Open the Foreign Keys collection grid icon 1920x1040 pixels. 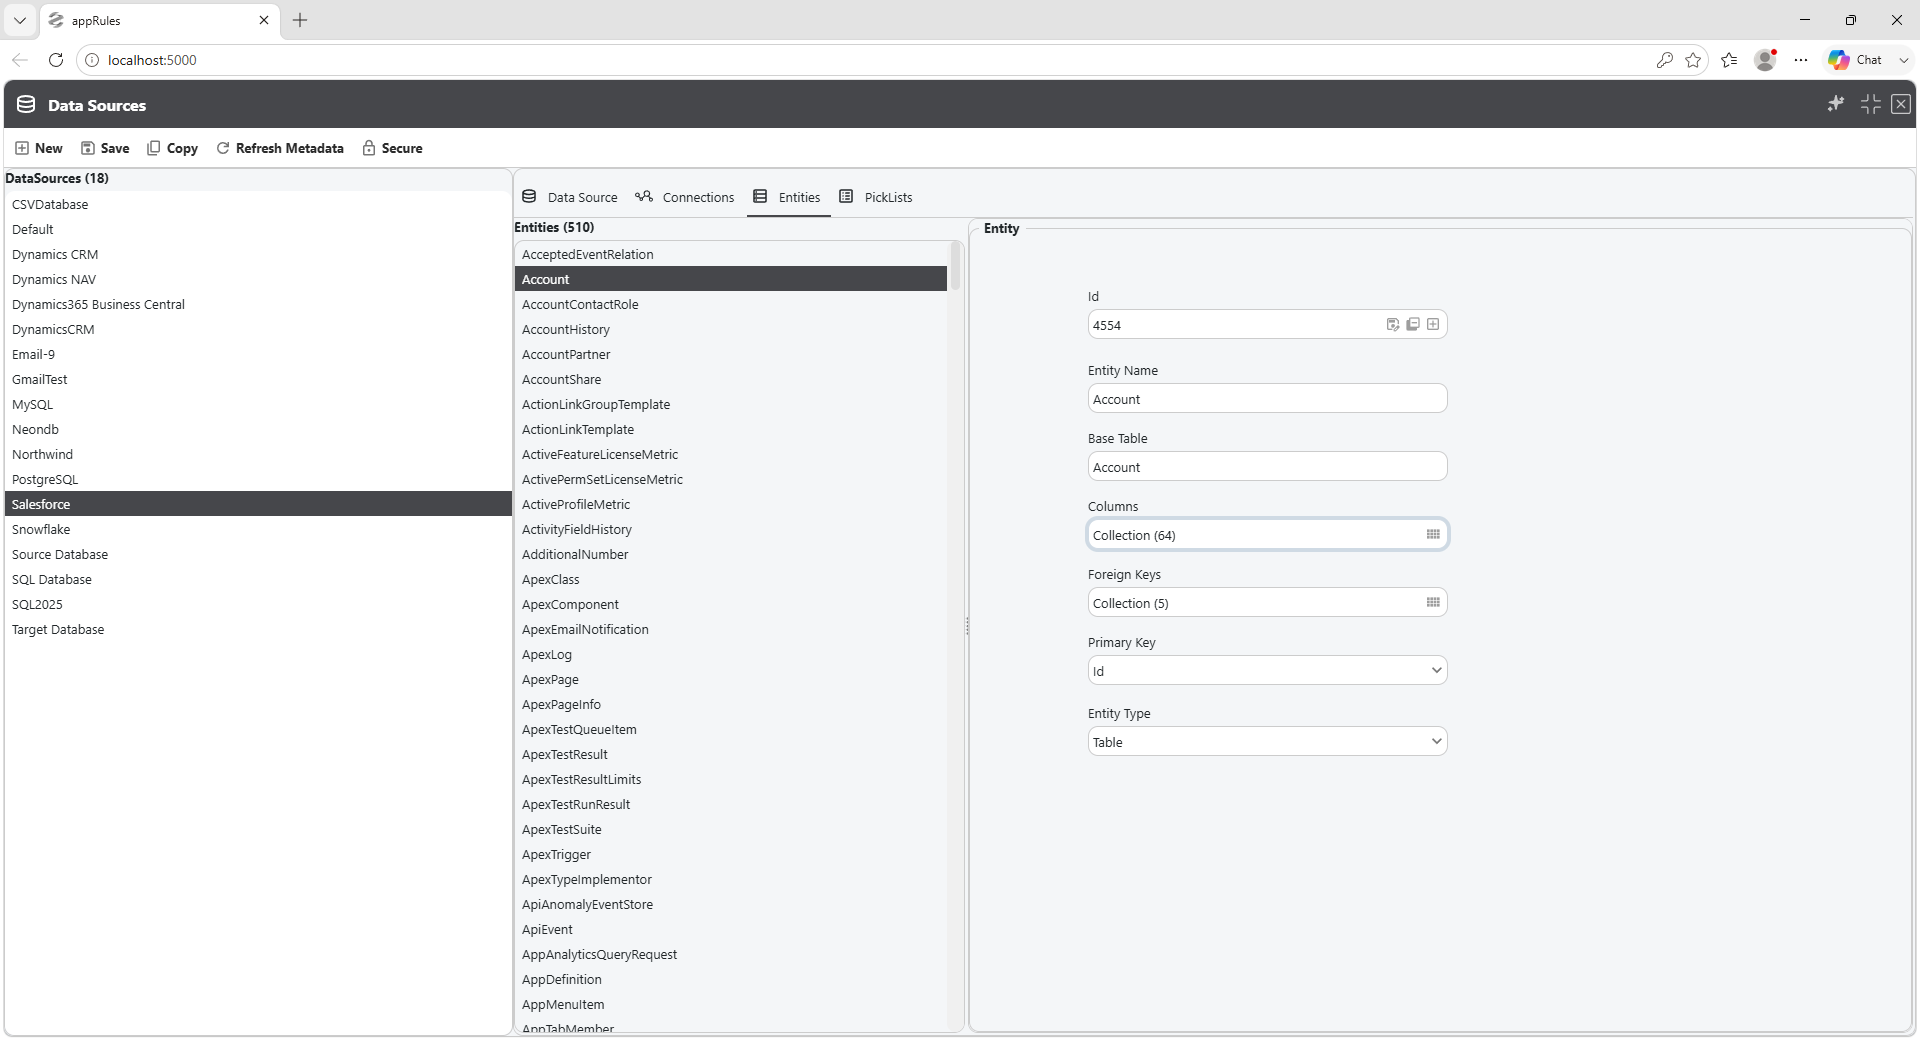[x=1433, y=602]
